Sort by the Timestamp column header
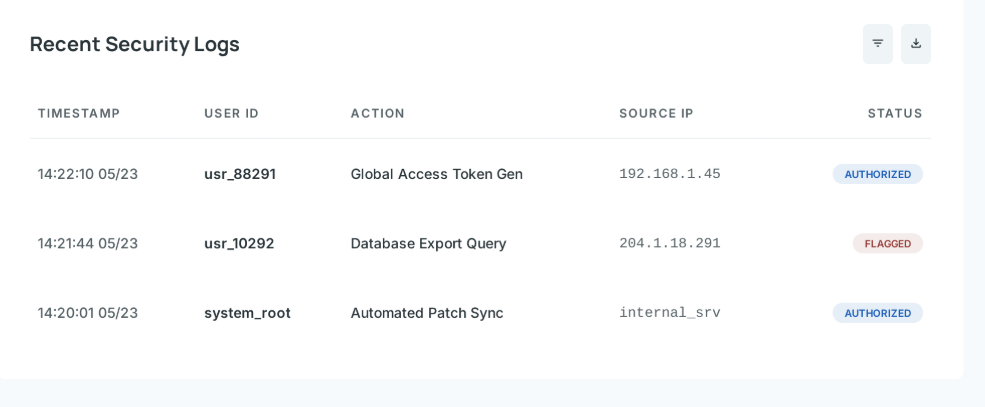Viewport: 985px width, 407px height. pos(79,113)
